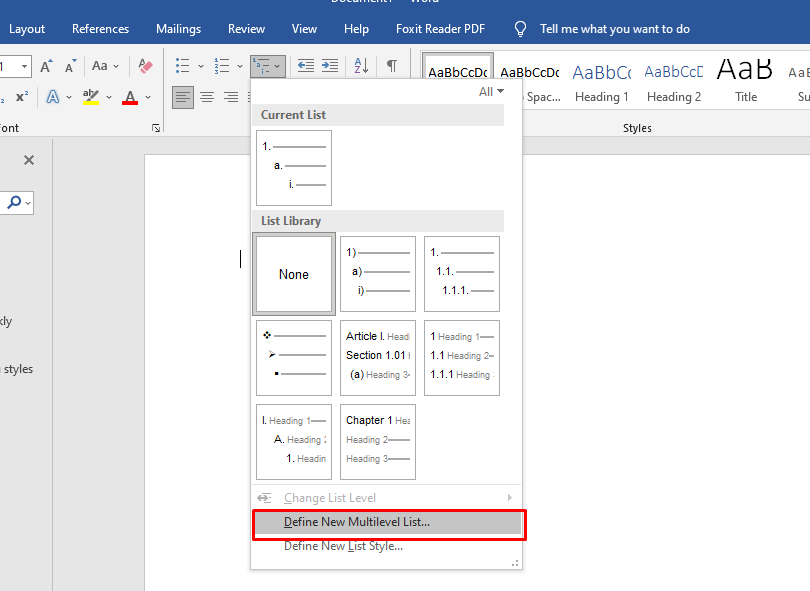Screen dimensions: 810x591
Task: Apply superscript formatting
Action: point(22,97)
